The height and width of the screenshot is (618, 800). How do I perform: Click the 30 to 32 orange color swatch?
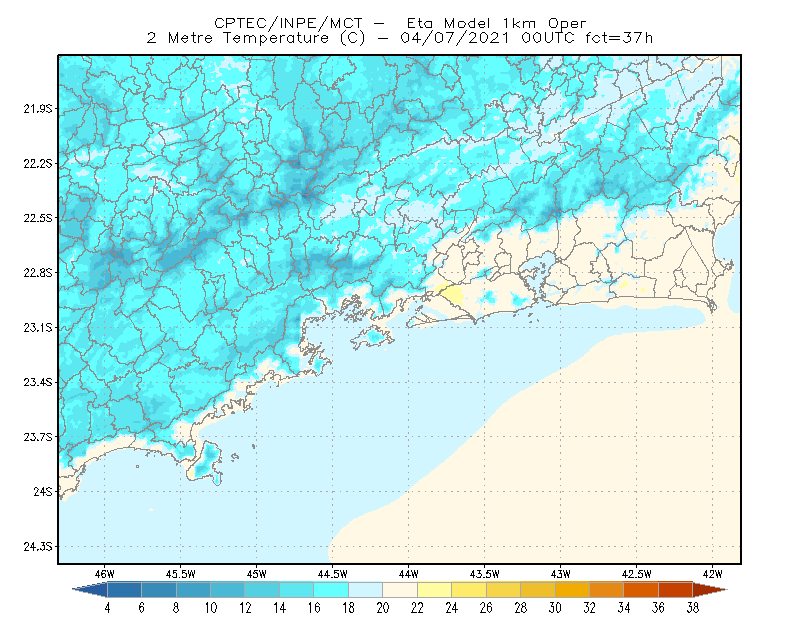572,590
